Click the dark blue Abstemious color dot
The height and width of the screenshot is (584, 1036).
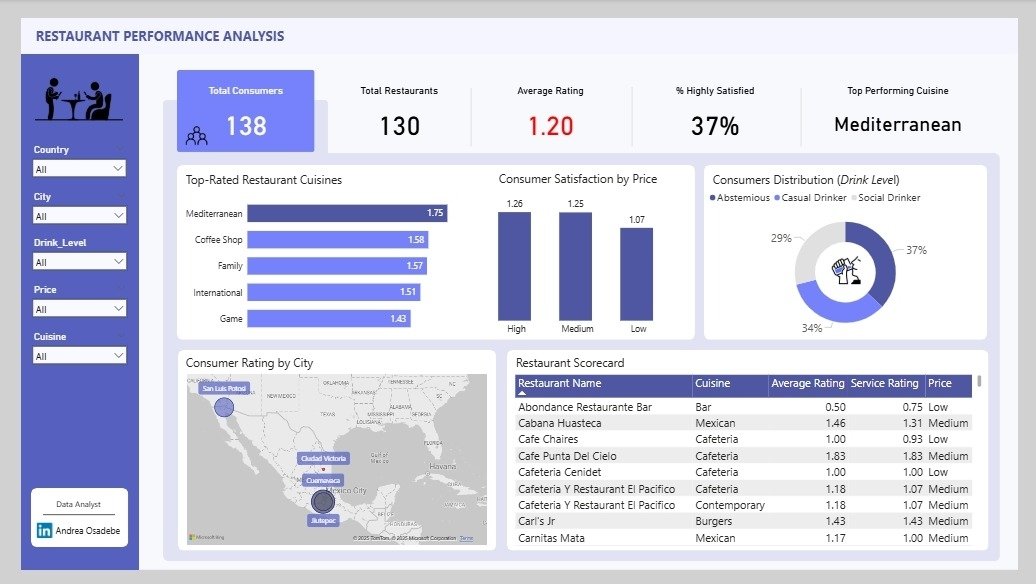(712, 198)
